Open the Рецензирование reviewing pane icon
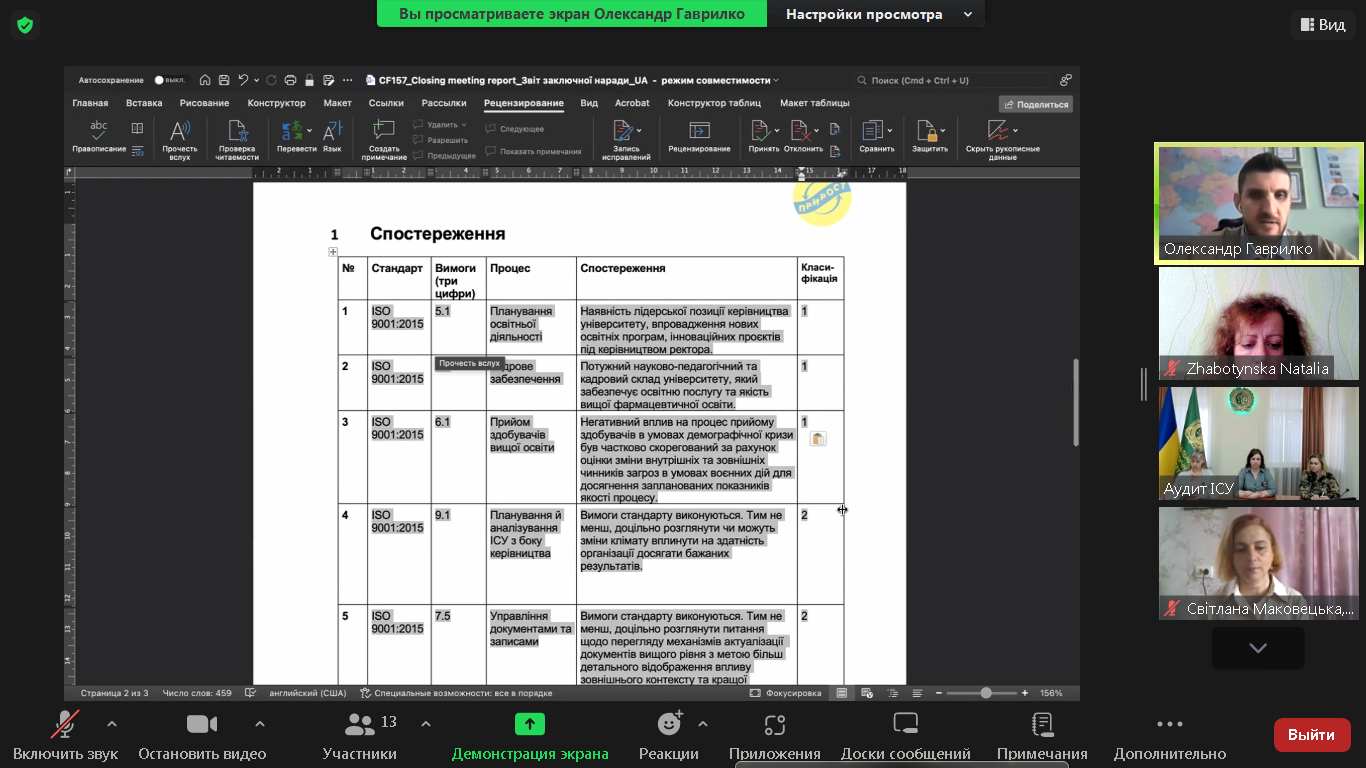 click(x=699, y=131)
